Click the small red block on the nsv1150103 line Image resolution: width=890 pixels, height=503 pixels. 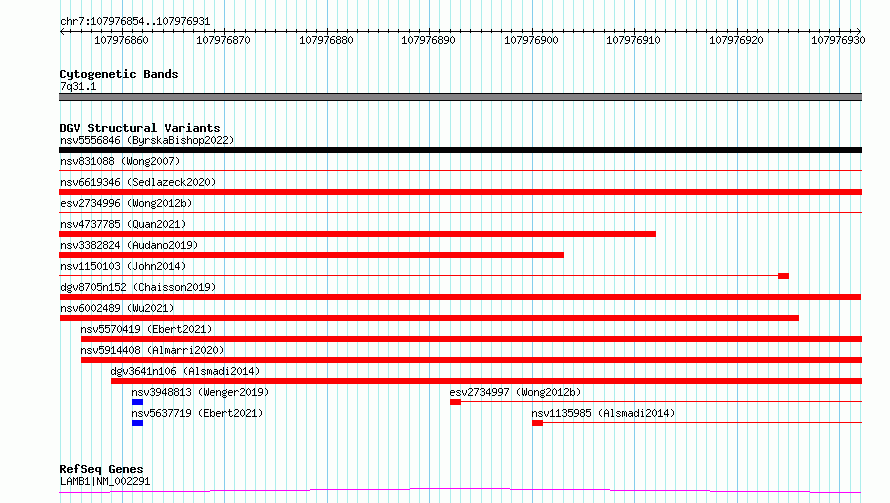pos(783,276)
